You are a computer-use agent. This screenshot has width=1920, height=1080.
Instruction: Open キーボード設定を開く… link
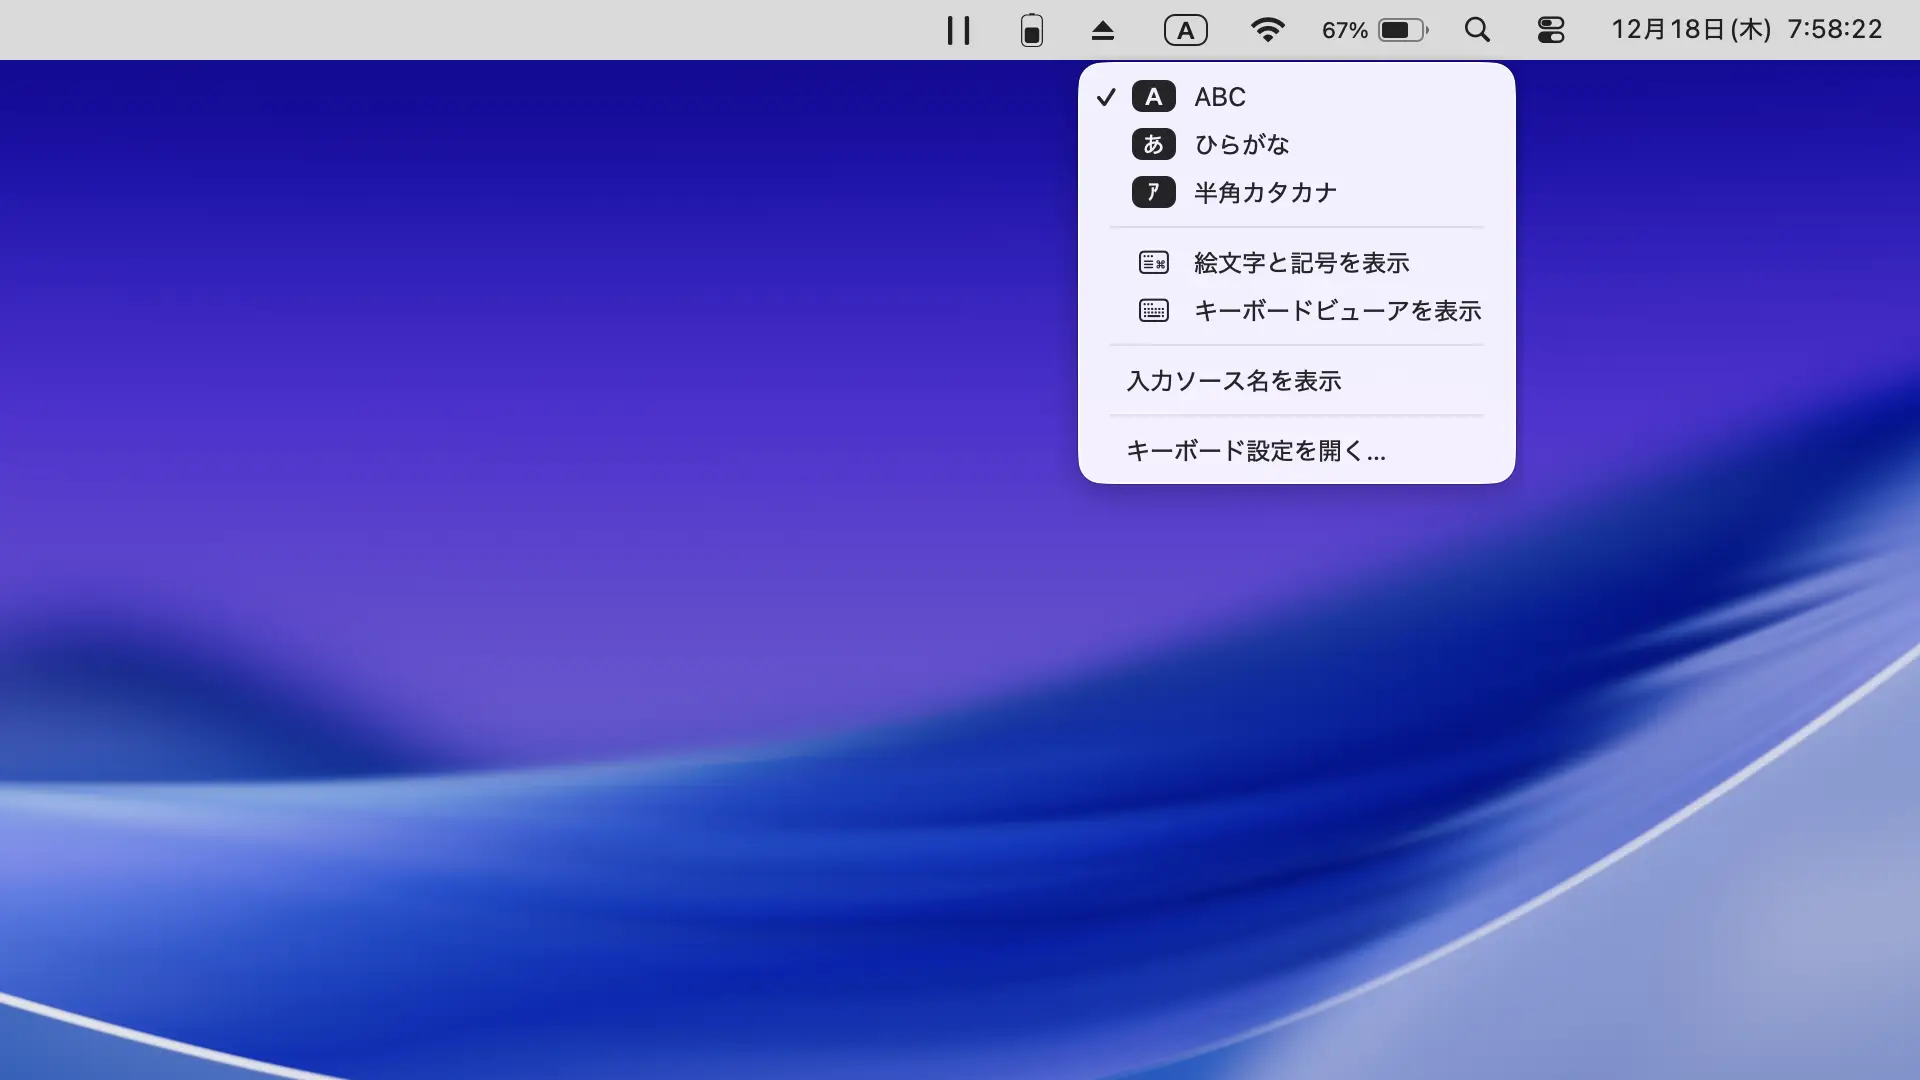(1255, 450)
